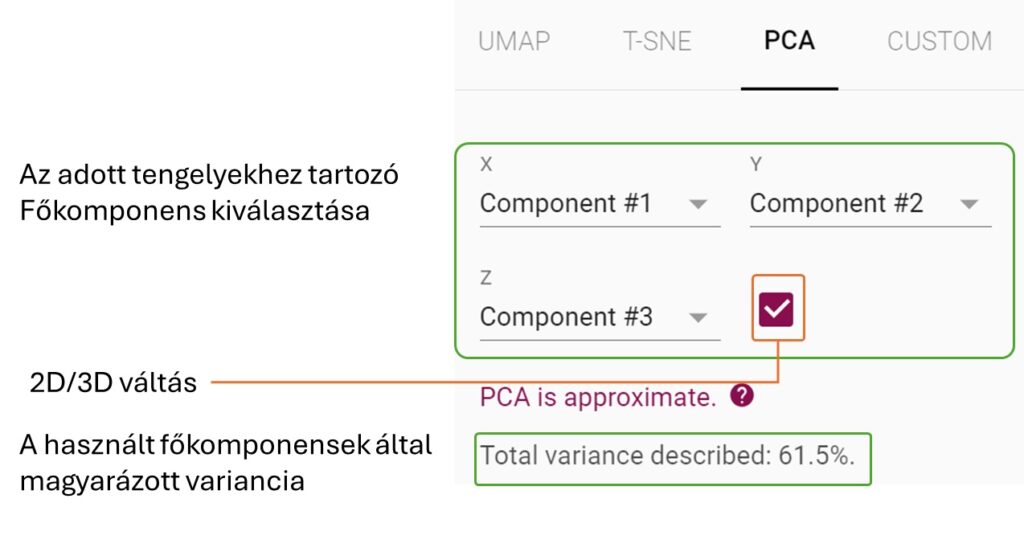Screen dimensions: 1024x560
Task: Open the Y axis Component #2 dropdown
Action: coord(870,204)
